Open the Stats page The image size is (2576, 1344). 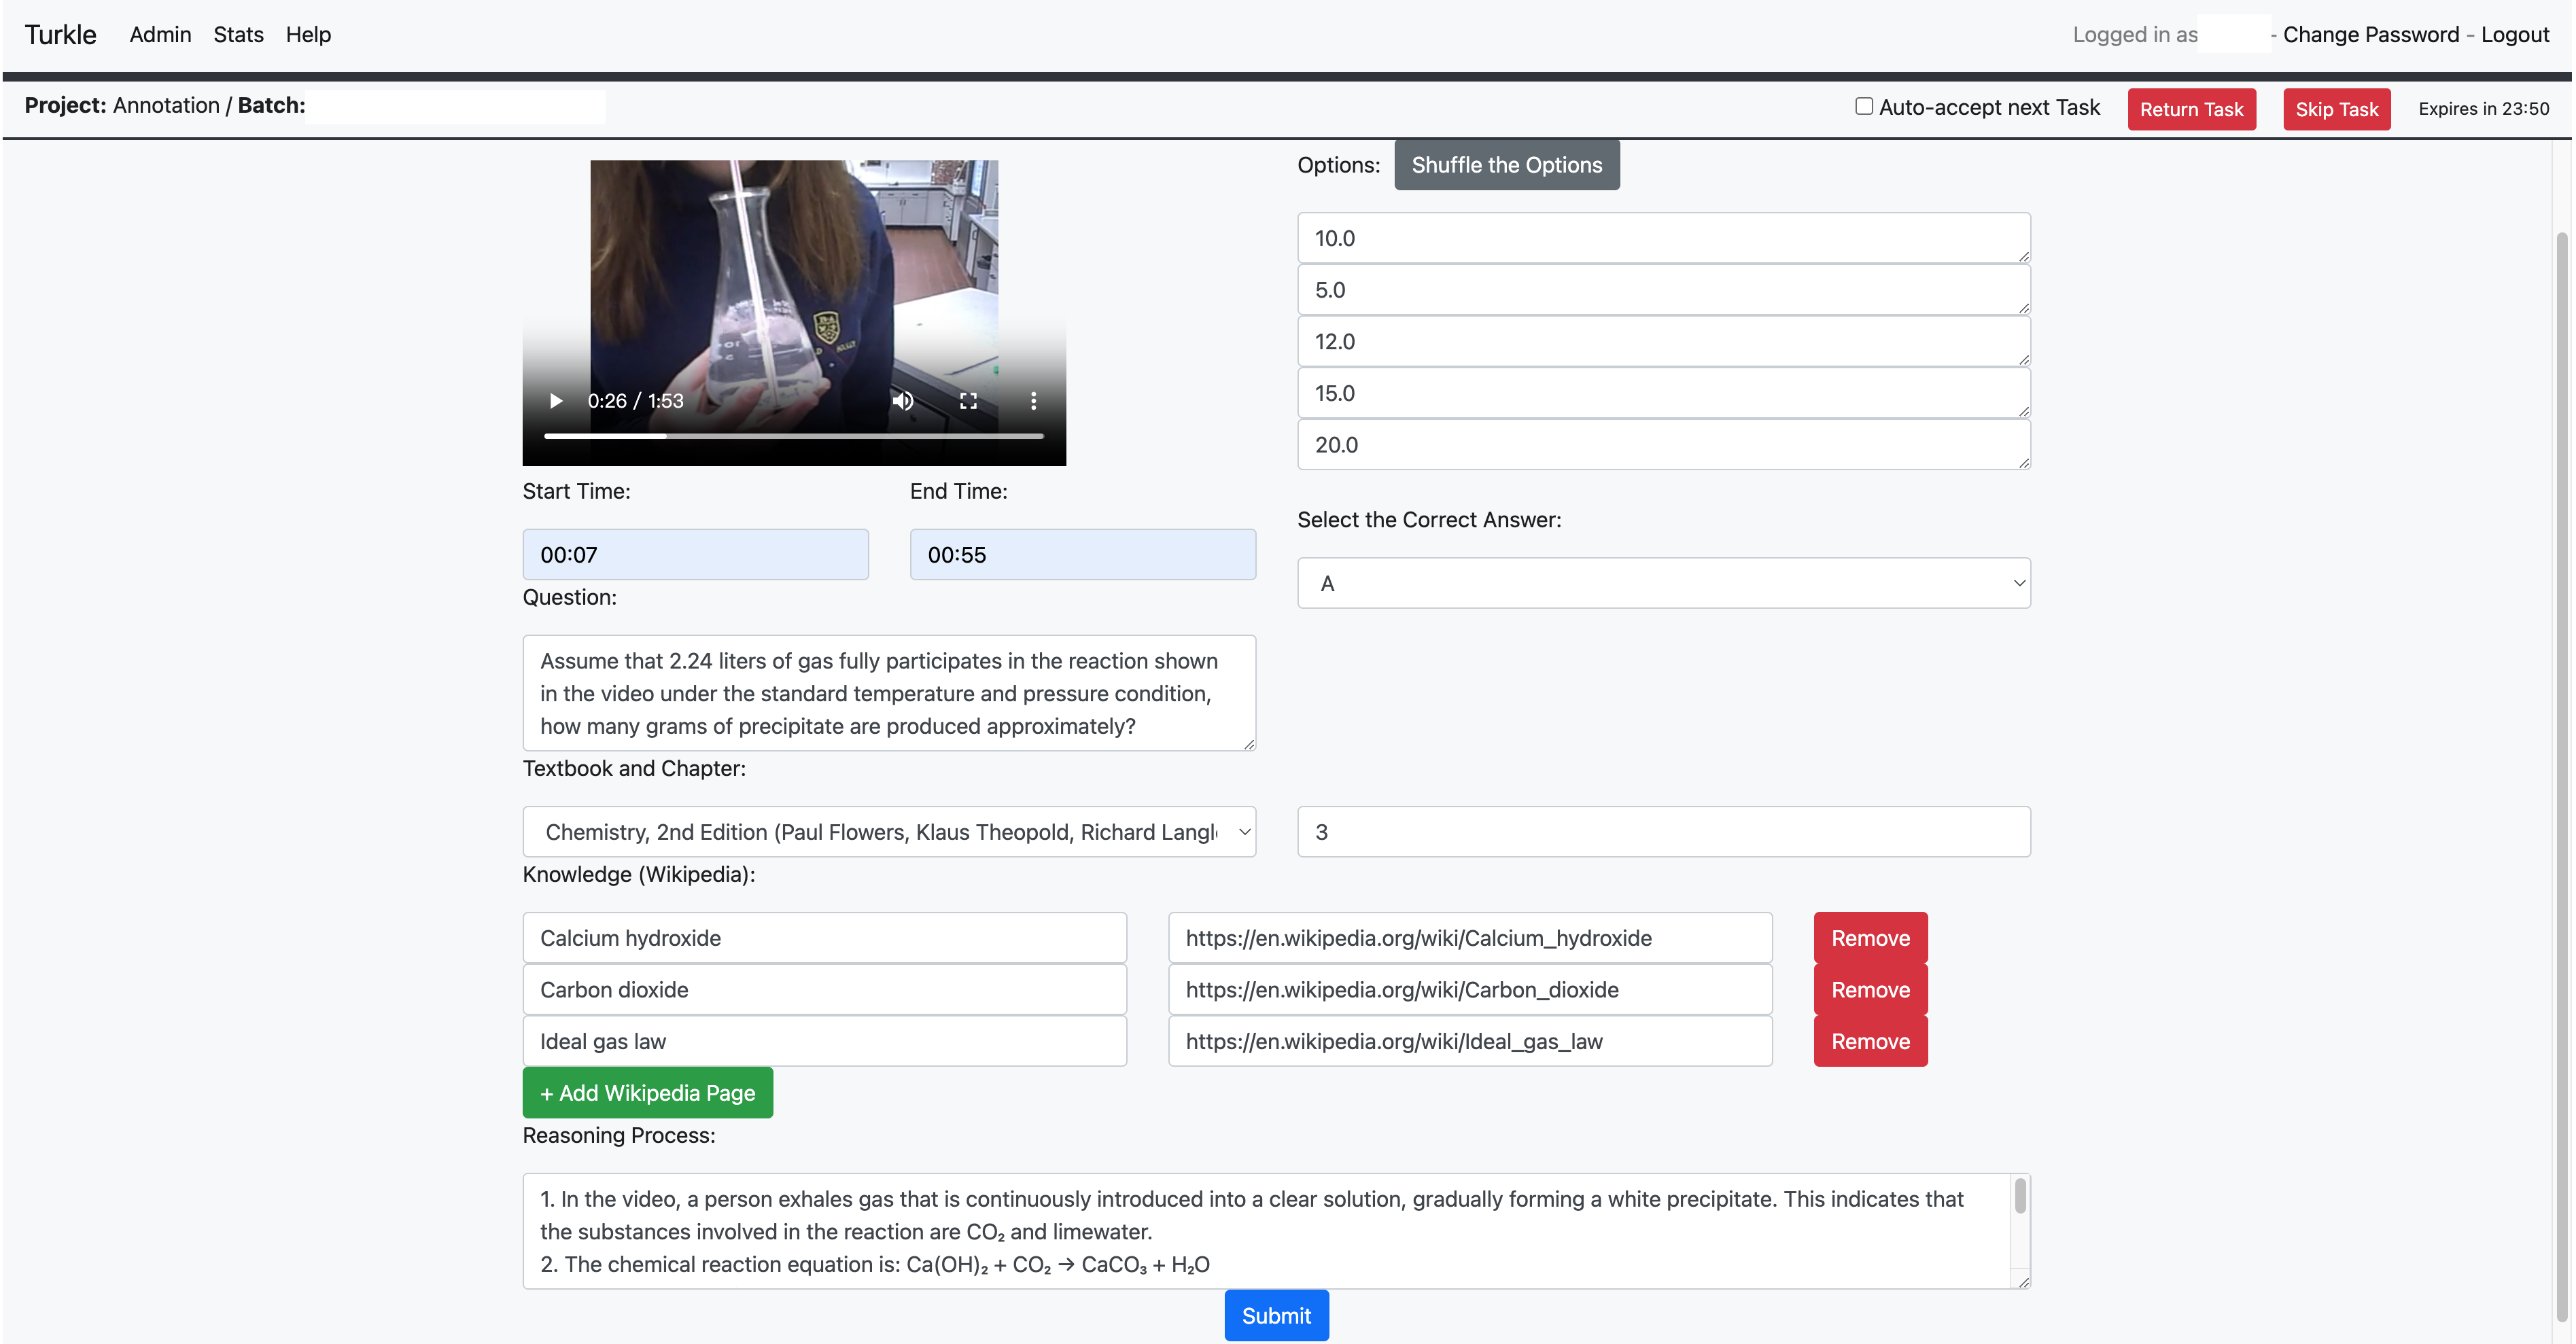[x=238, y=34]
